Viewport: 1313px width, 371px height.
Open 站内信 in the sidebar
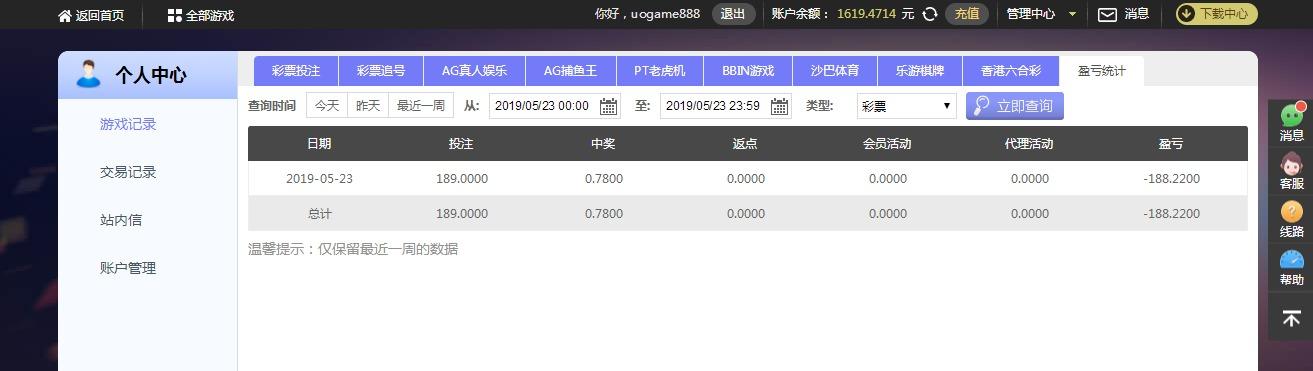click(121, 220)
